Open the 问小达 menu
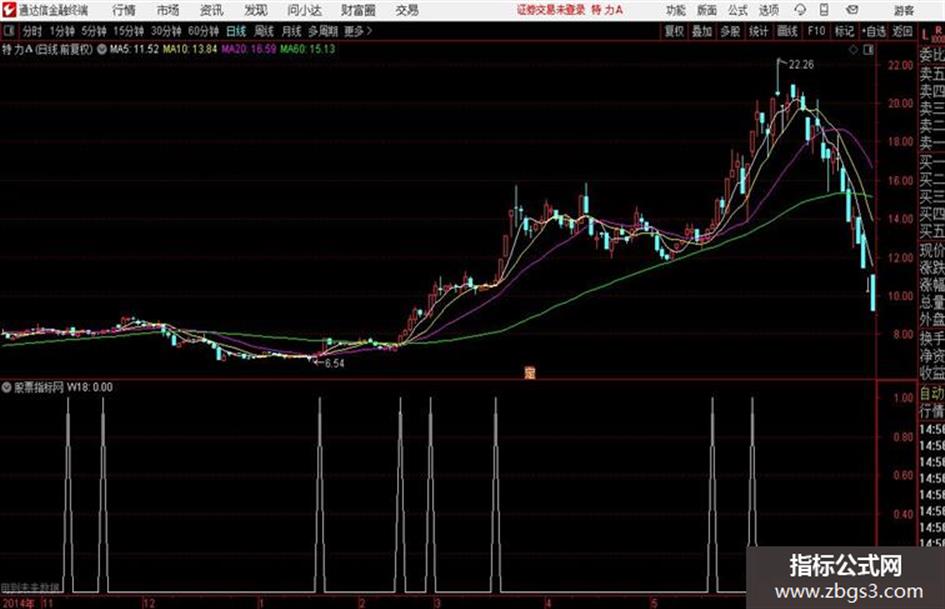945x609 pixels. pos(304,10)
